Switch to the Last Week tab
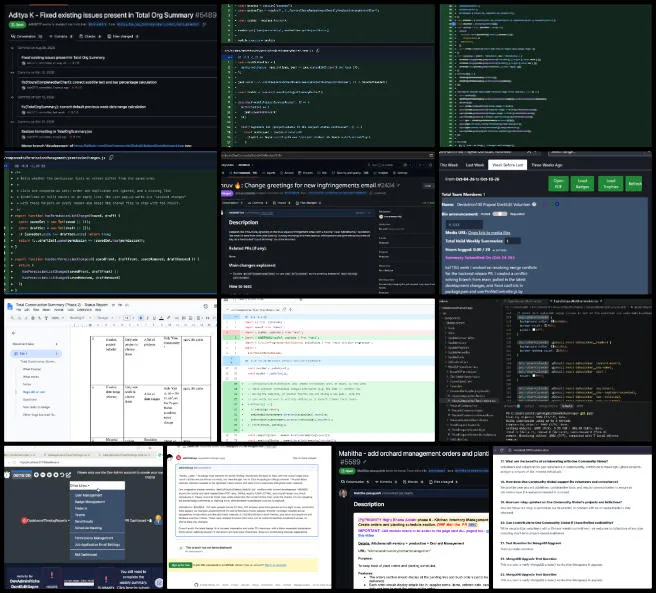This screenshot has height=593, width=656. click(x=475, y=165)
